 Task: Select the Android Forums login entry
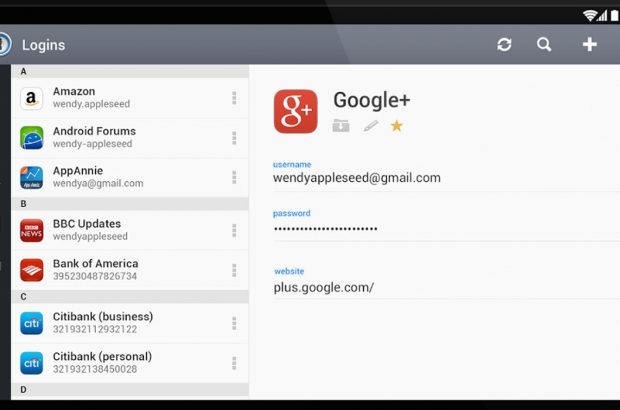click(x=130, y=138)
